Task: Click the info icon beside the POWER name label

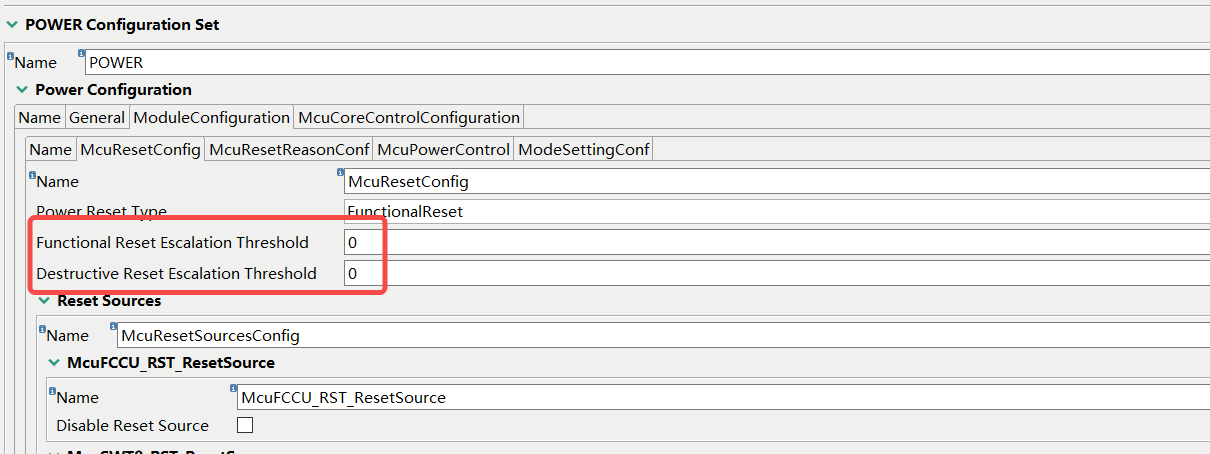Action: [x=10, y=57]
